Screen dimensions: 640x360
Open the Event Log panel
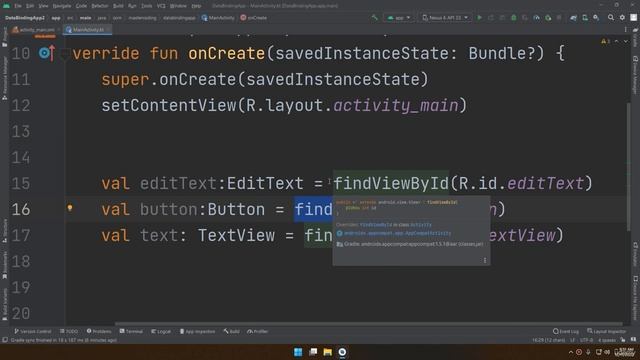coord(566,331)
